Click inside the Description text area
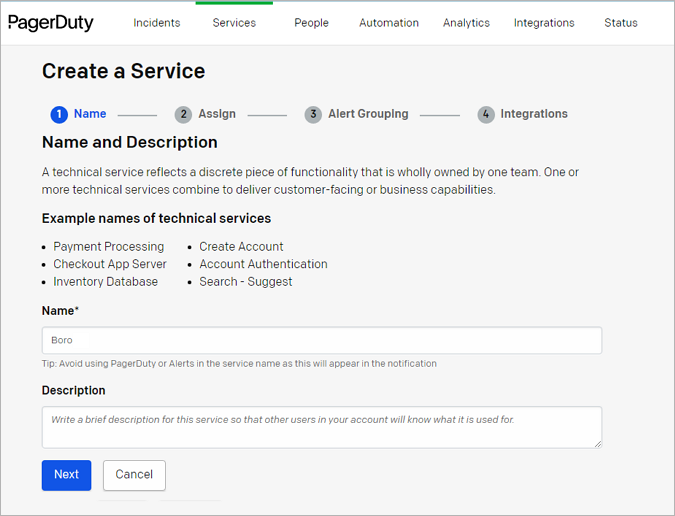The height and width of the screenshot is (516, 675). click(322, 427)
